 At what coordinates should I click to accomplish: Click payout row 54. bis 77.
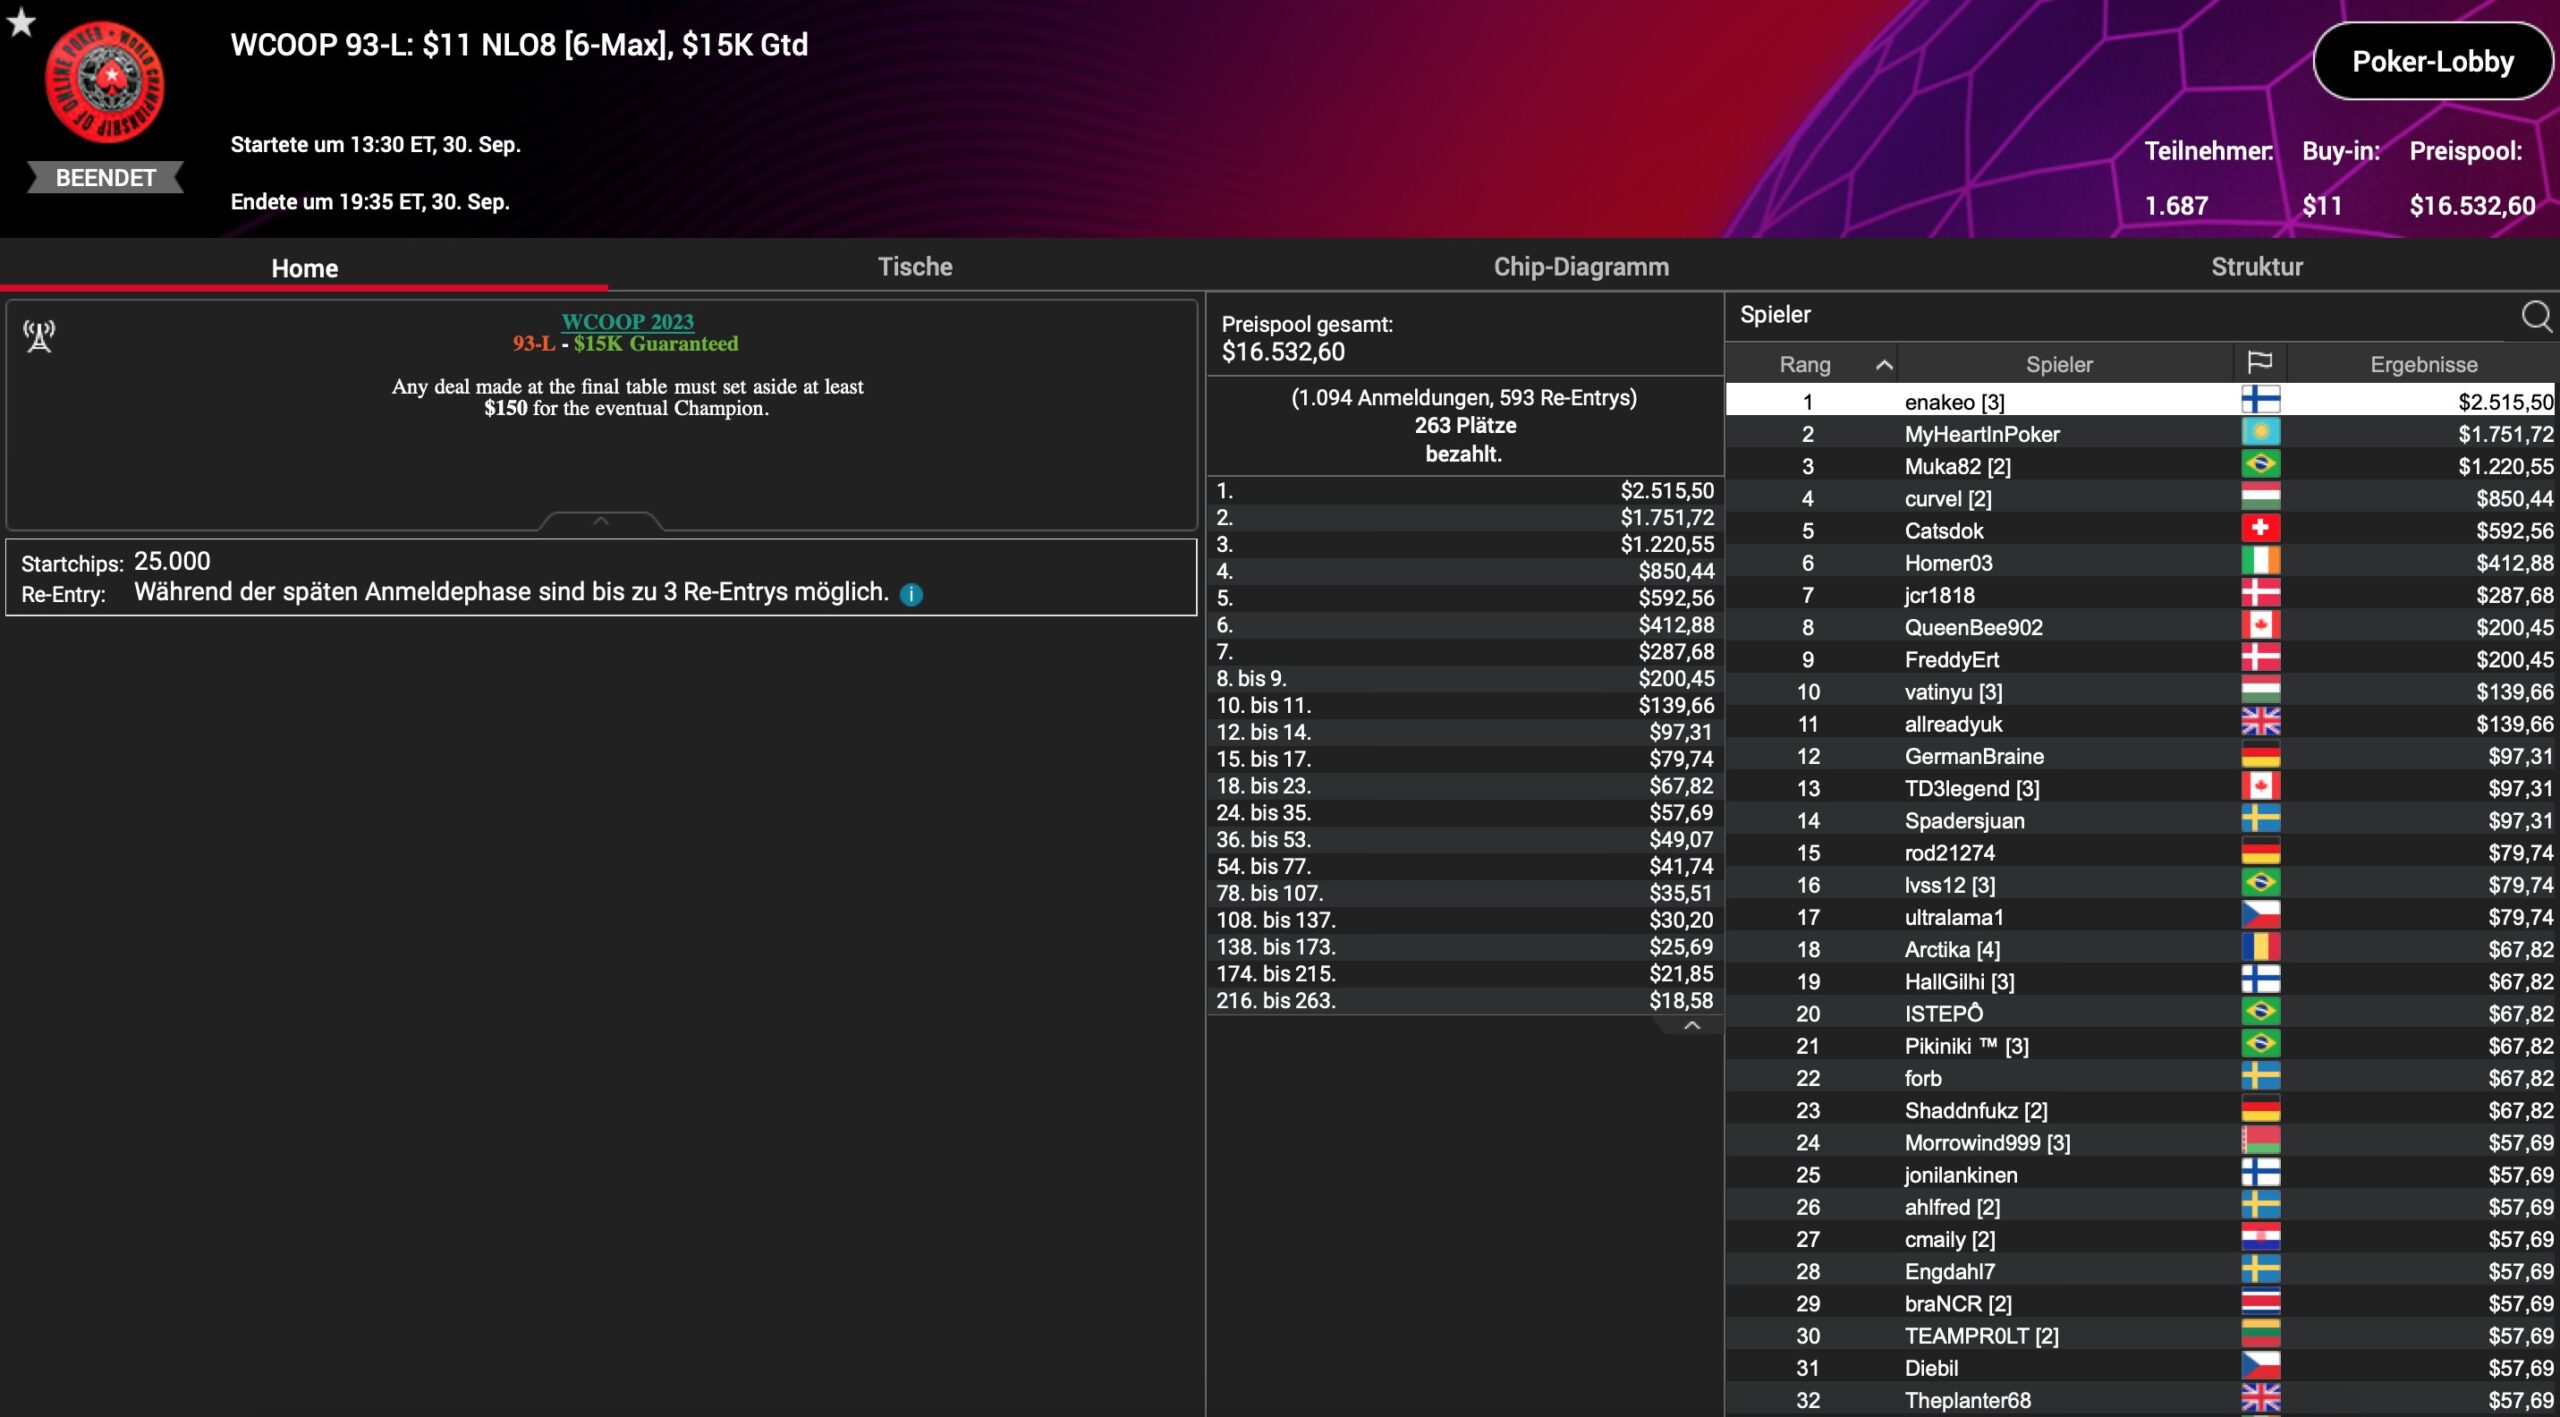pos(1465,866)
